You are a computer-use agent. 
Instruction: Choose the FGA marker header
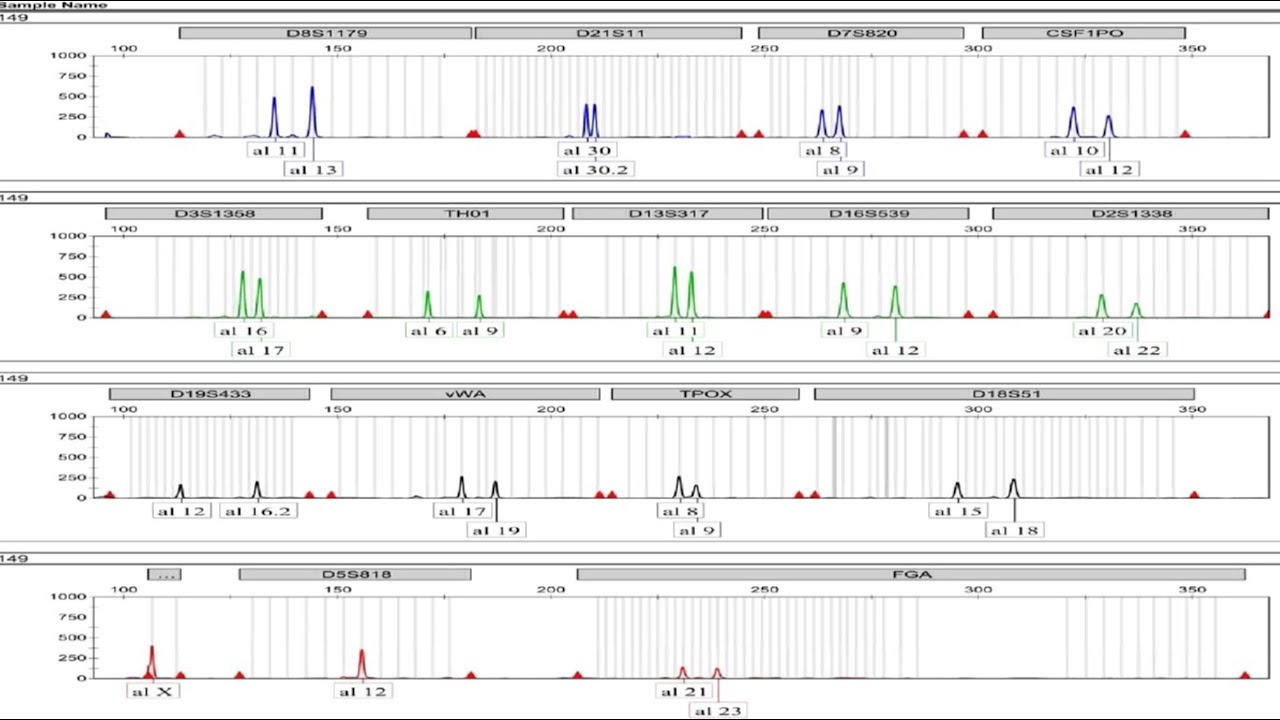(x=911, y=574)
